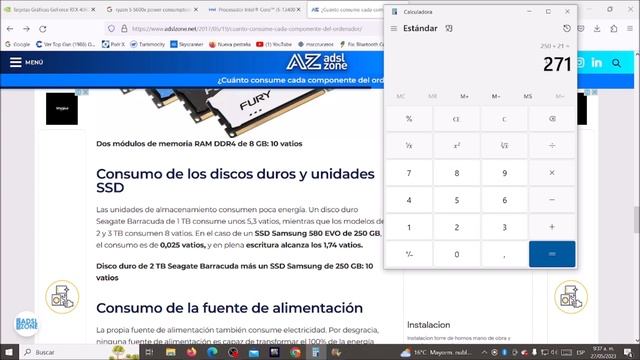The image size is (640, 360).
Task: Open the browser downloads icon
Action: point(597,29)
